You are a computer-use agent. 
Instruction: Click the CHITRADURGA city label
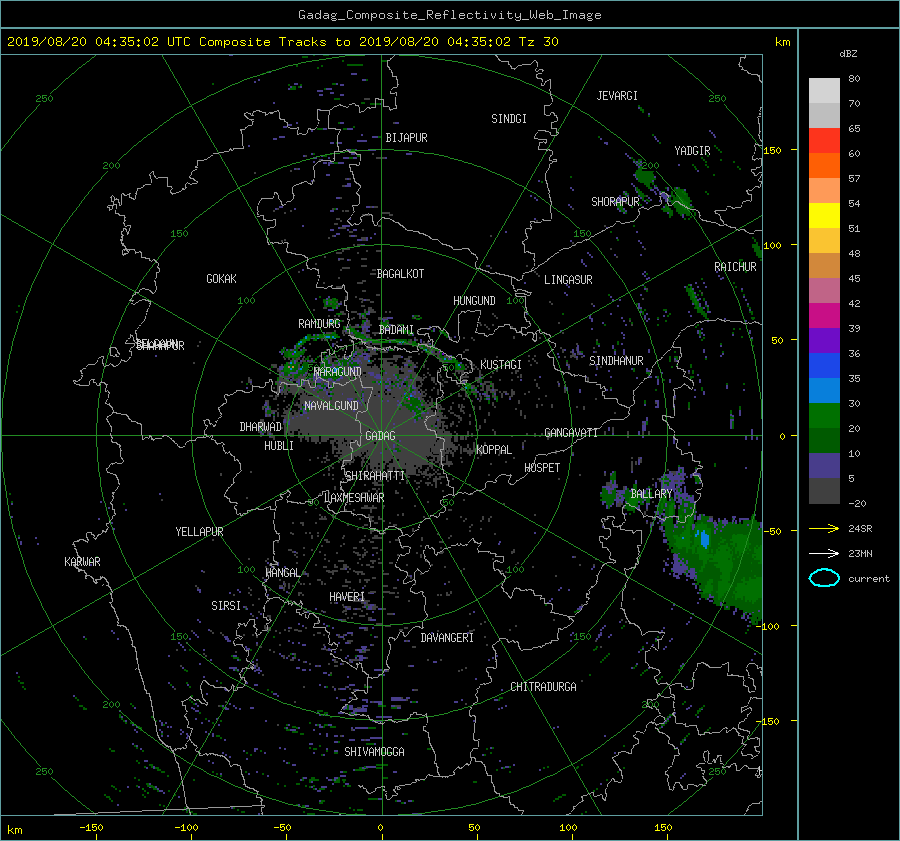tap(543, 687)
